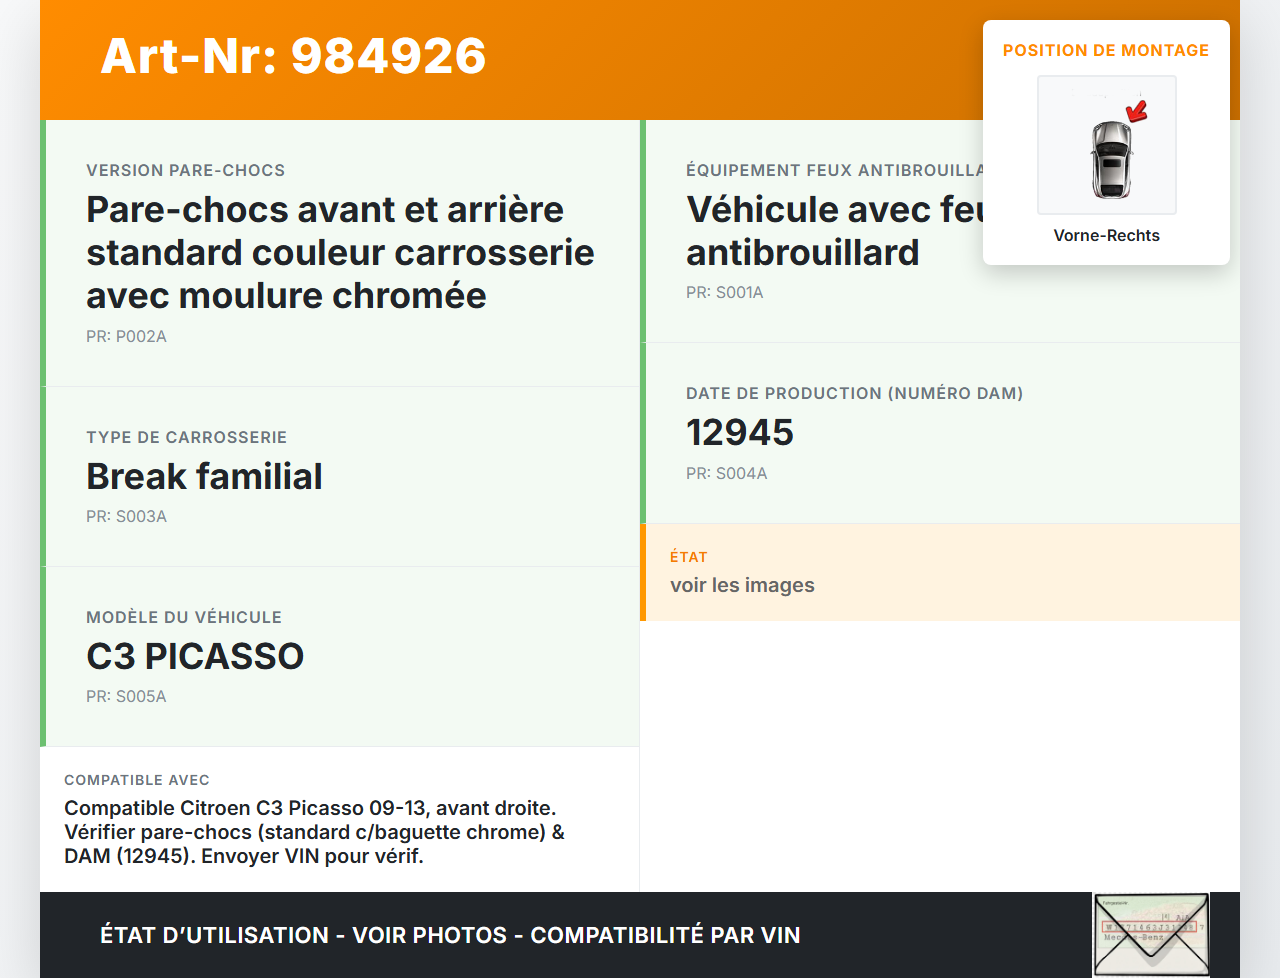This screenshot has height=978, width=1280.
Task: Click the "DATE DE PRODUCTION (NUMÉRO DAM)" label
Action: 855,393
